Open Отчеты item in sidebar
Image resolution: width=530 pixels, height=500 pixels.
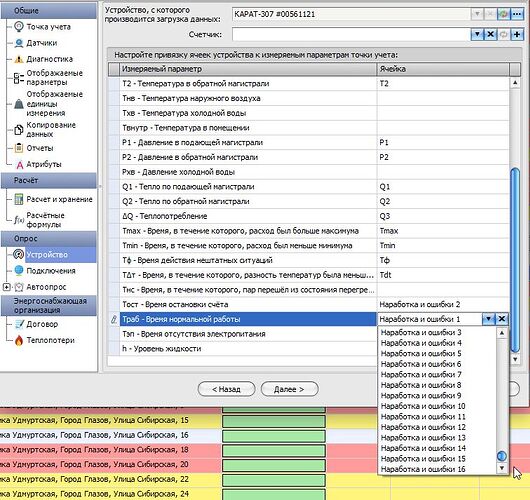click(x=40, y=148)
